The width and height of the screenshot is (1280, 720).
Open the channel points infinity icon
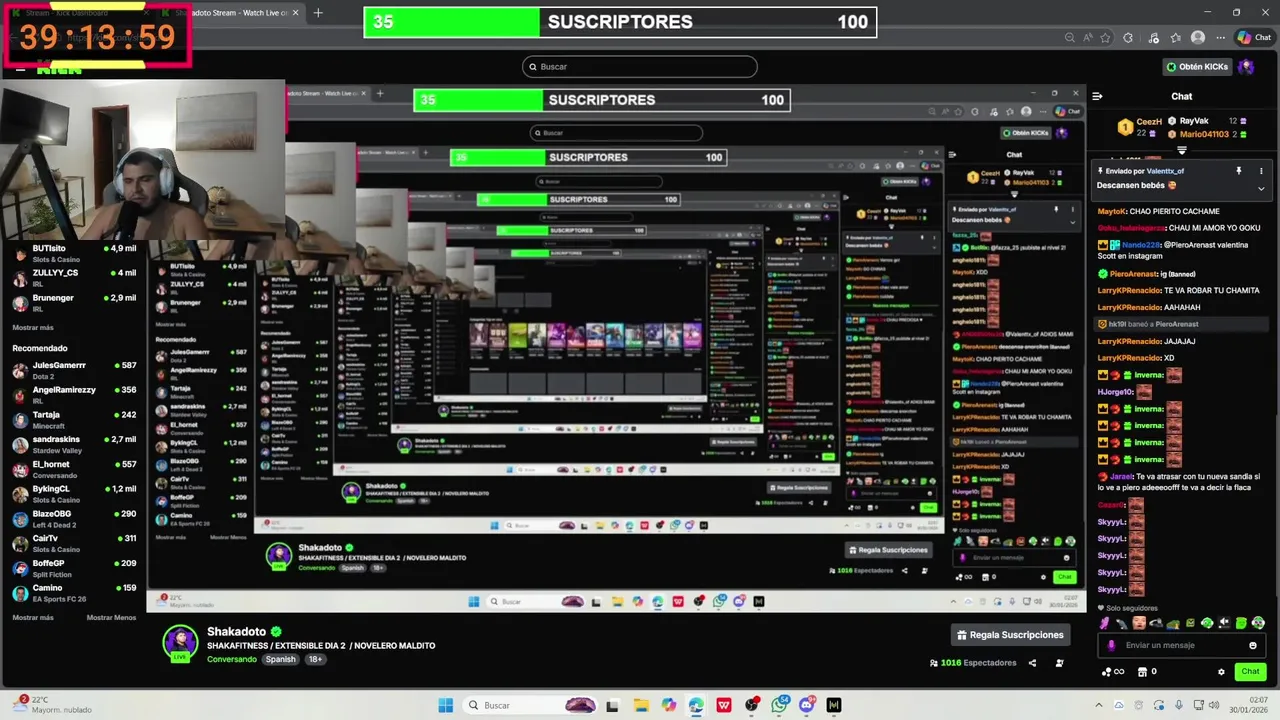[1113, 672]
